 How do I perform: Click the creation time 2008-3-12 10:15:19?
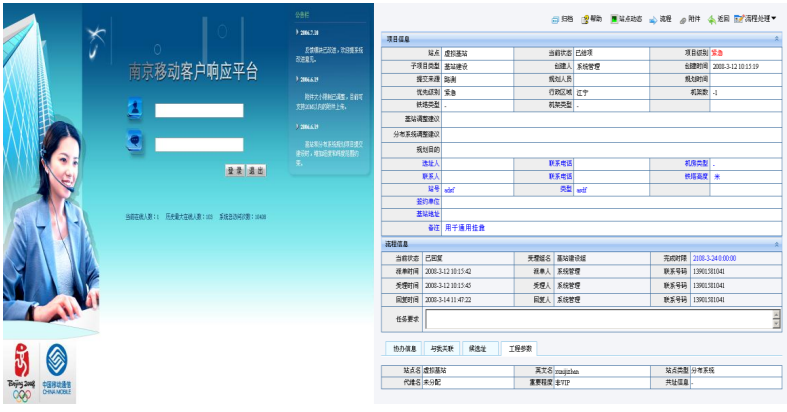pos(735,66)
